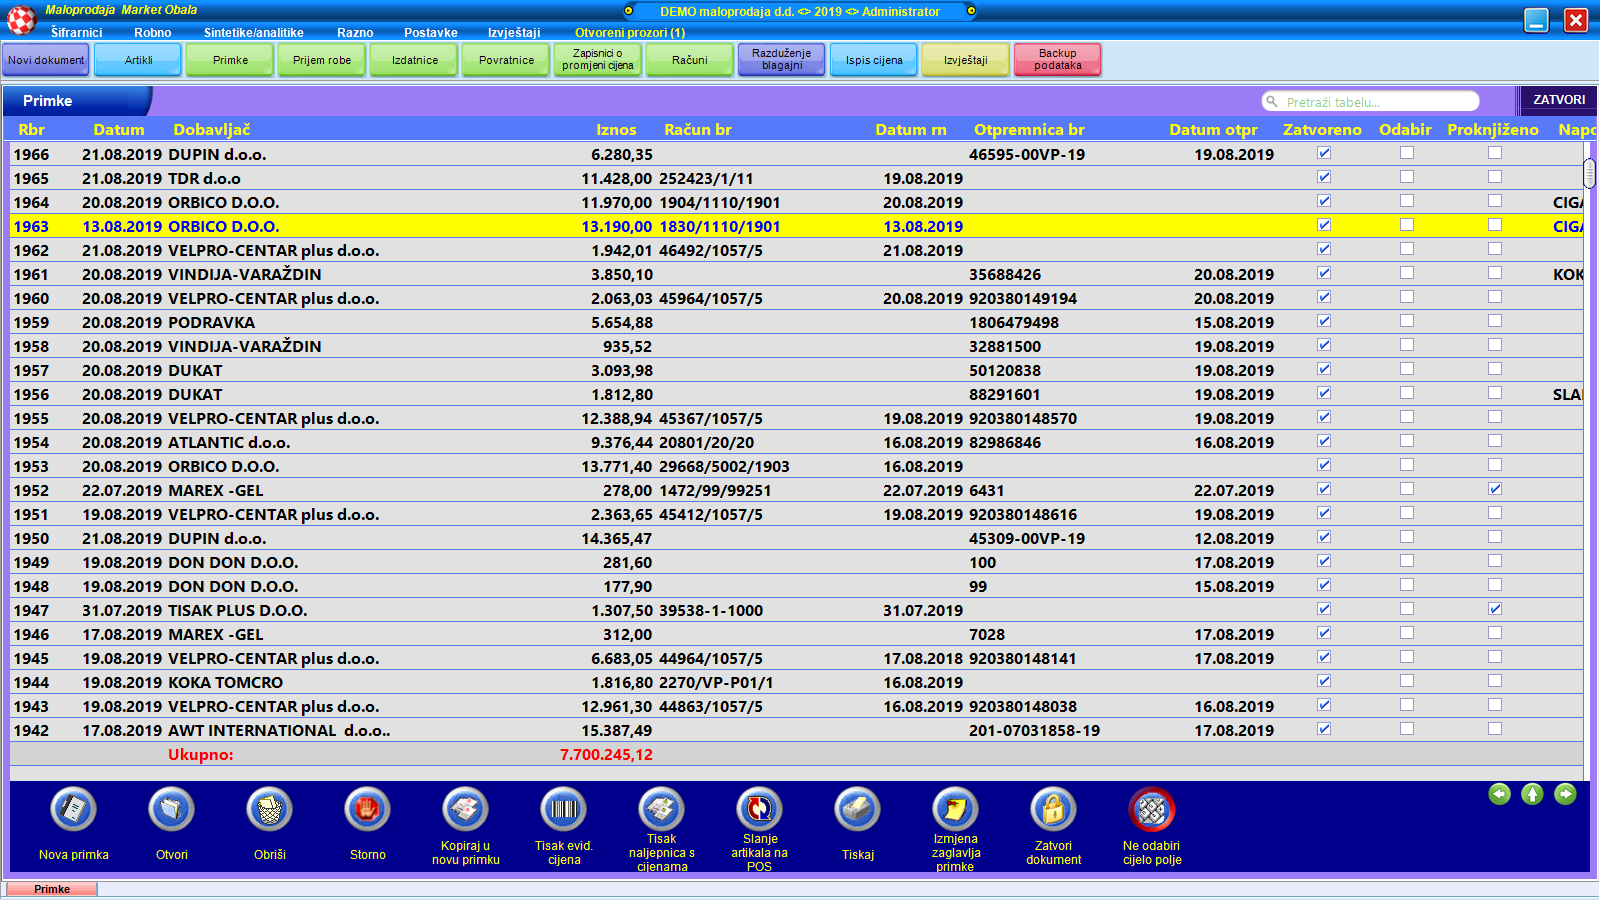Send articles to POS via Slanje artikala icon
Viewport: 1600px width, 900px height.
click(759, 810)
